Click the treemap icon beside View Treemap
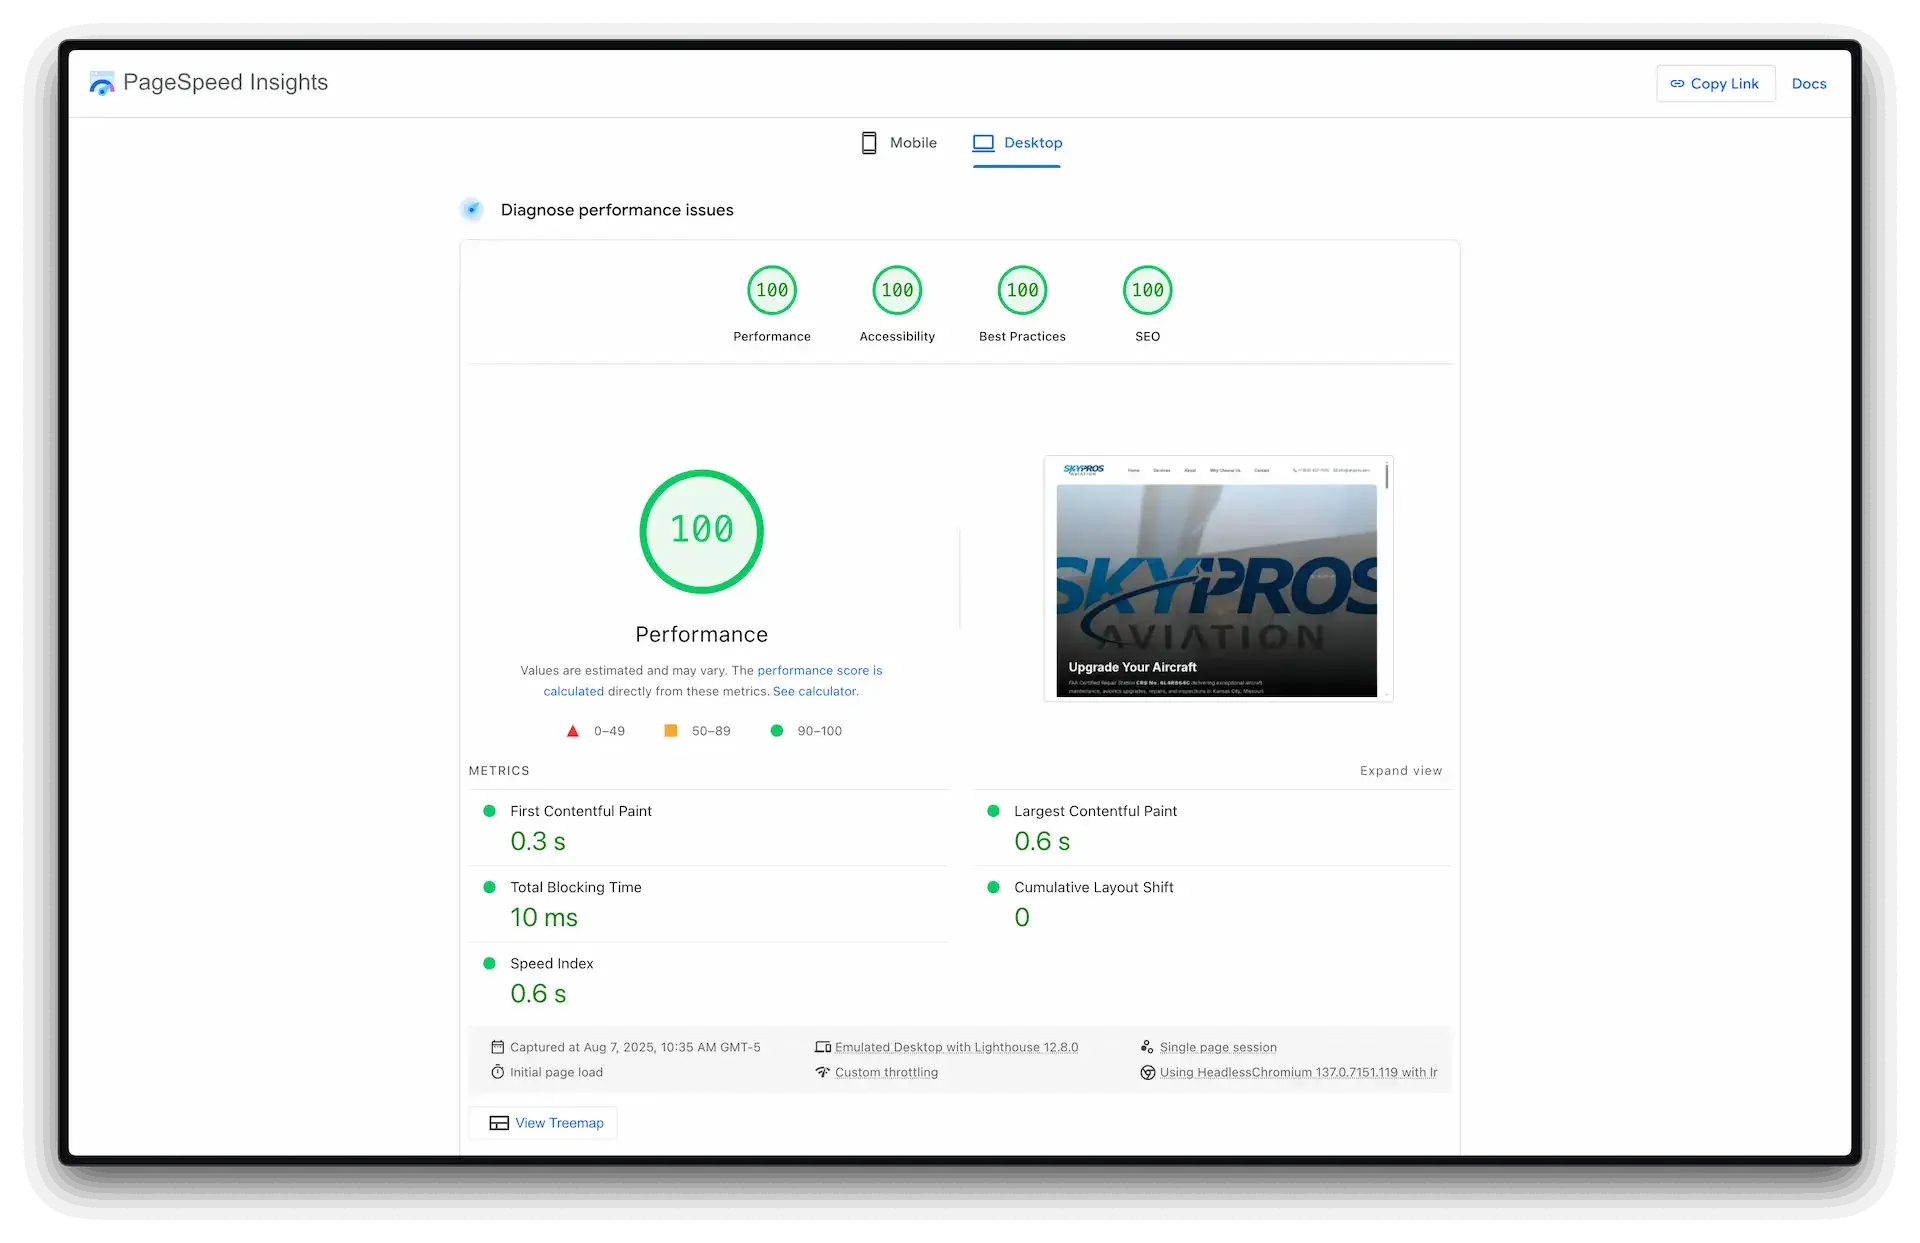The image size is (1920, 1243). tap(499, 1123)
